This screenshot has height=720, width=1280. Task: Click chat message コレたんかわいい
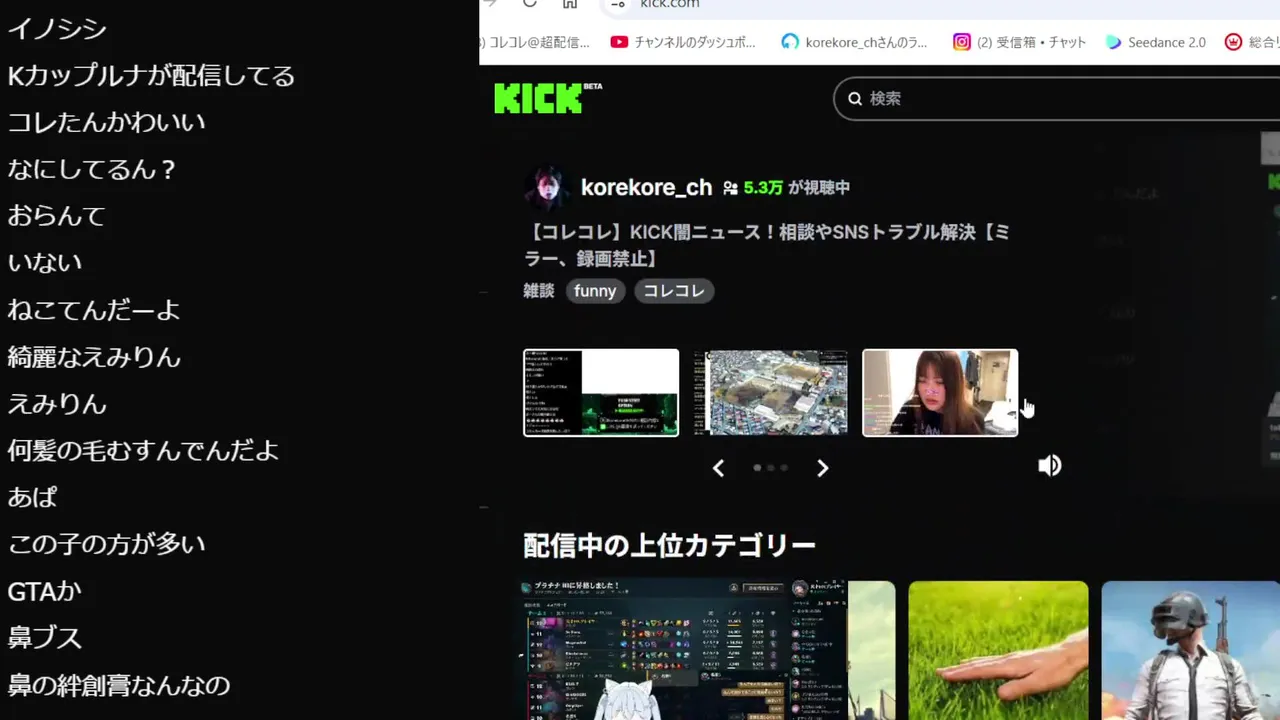coord(106,122)
